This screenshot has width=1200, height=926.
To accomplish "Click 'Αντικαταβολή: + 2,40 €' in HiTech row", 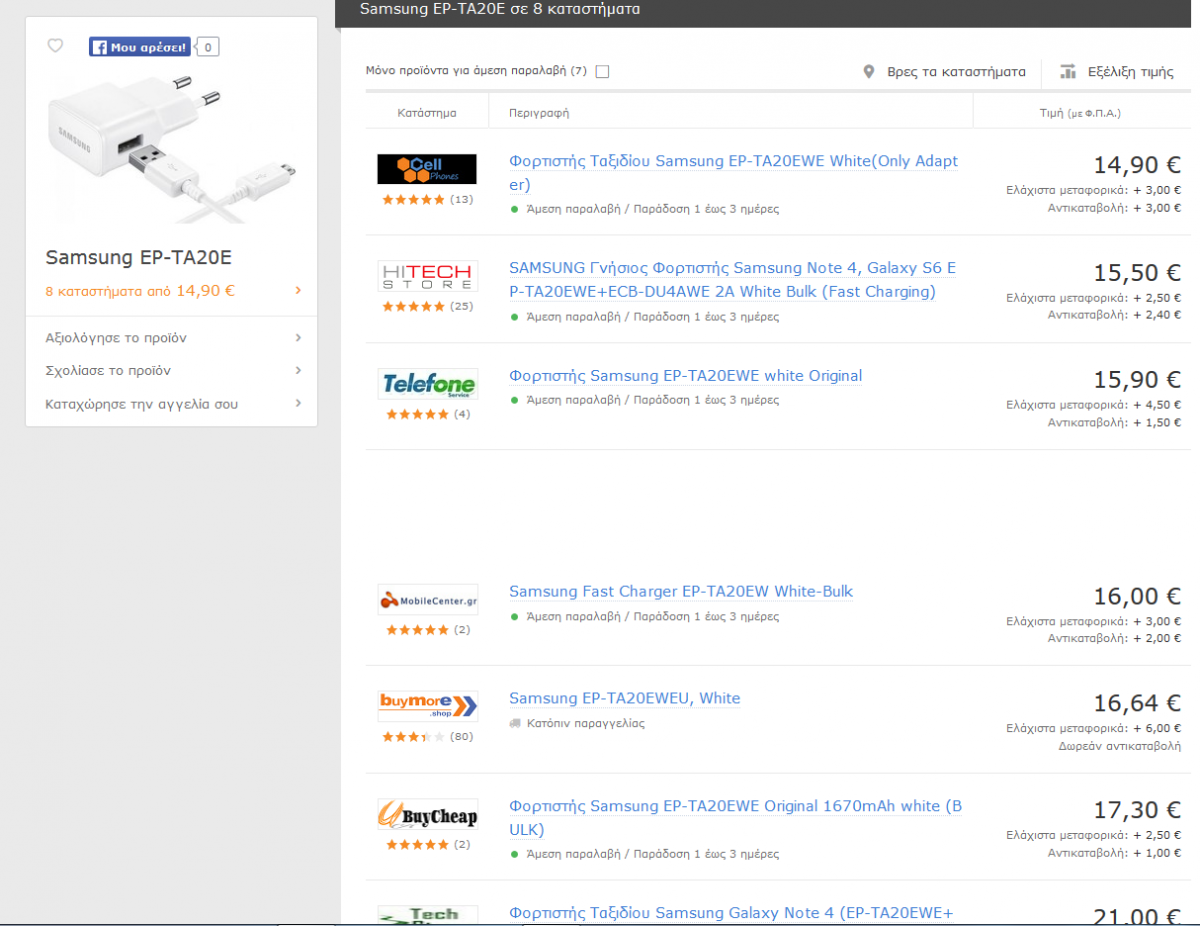I will (1114, 315).
